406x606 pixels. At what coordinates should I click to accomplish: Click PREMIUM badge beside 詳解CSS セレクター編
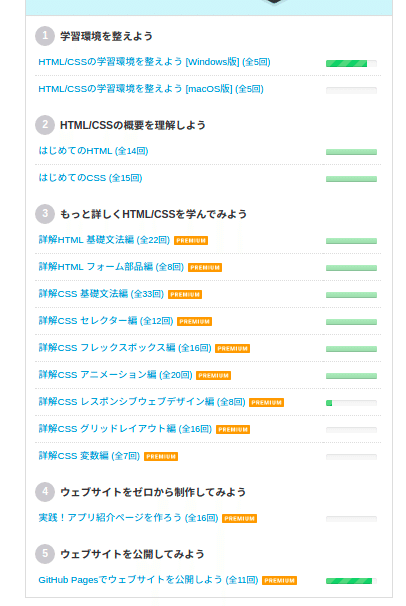194,322
